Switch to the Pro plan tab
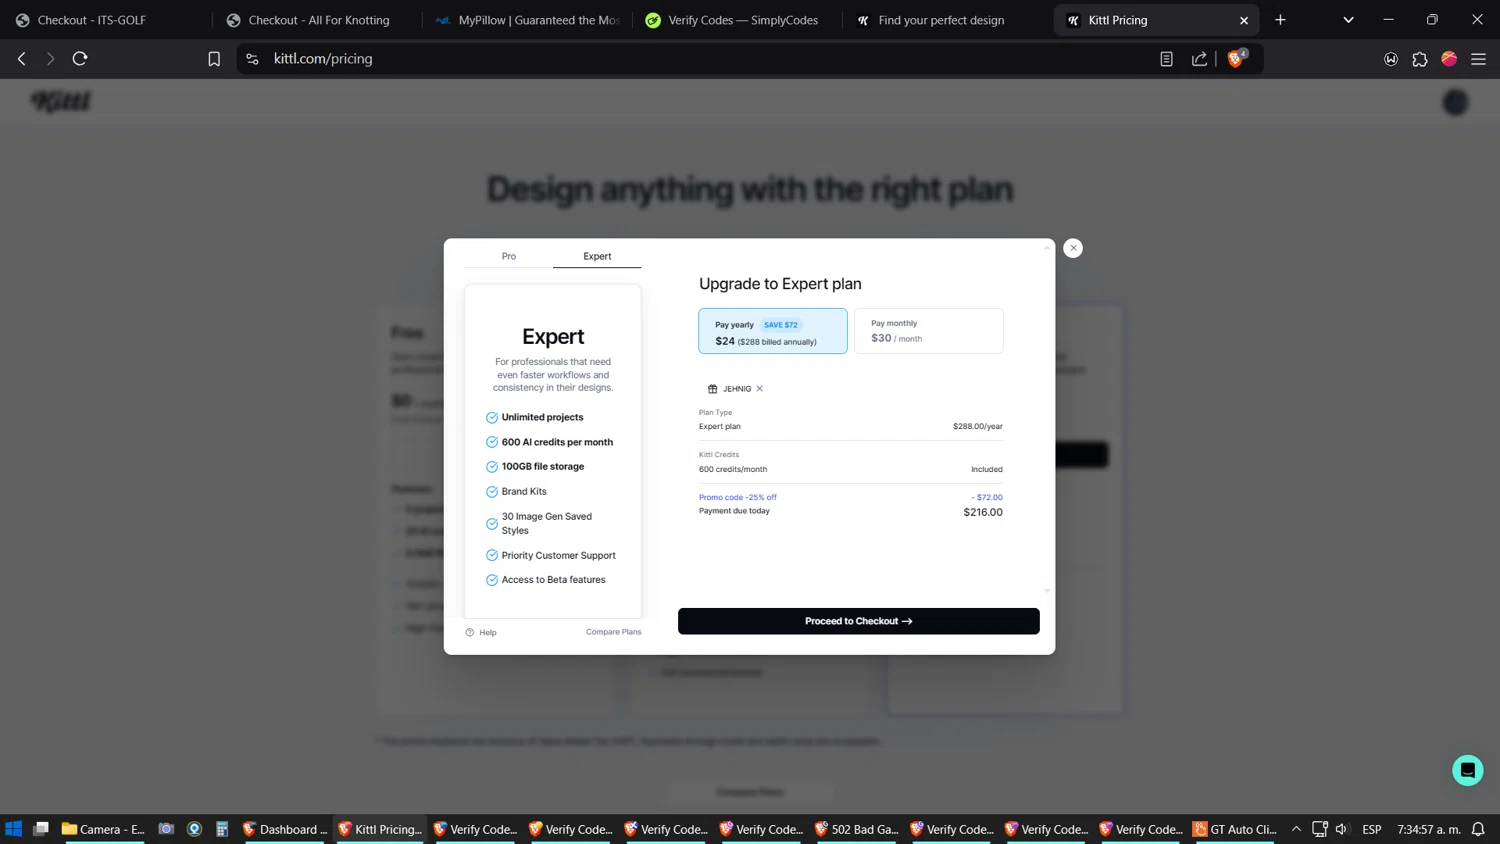 coord(509,256)
